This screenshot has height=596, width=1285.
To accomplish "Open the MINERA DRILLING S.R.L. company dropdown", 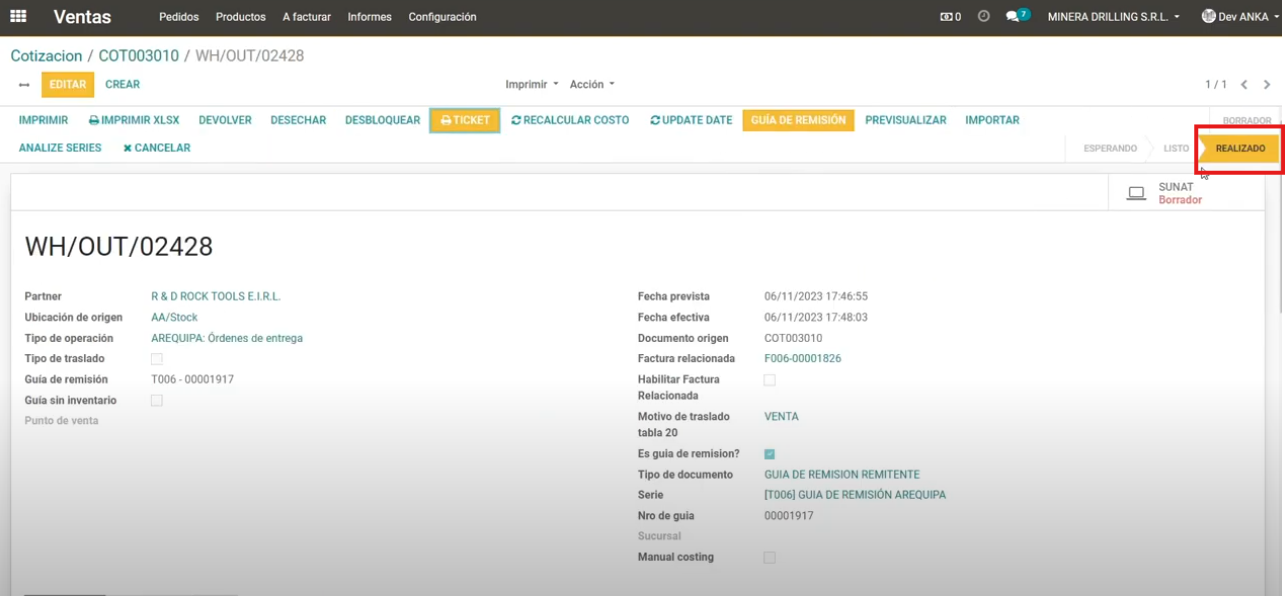I will 1113,17.
